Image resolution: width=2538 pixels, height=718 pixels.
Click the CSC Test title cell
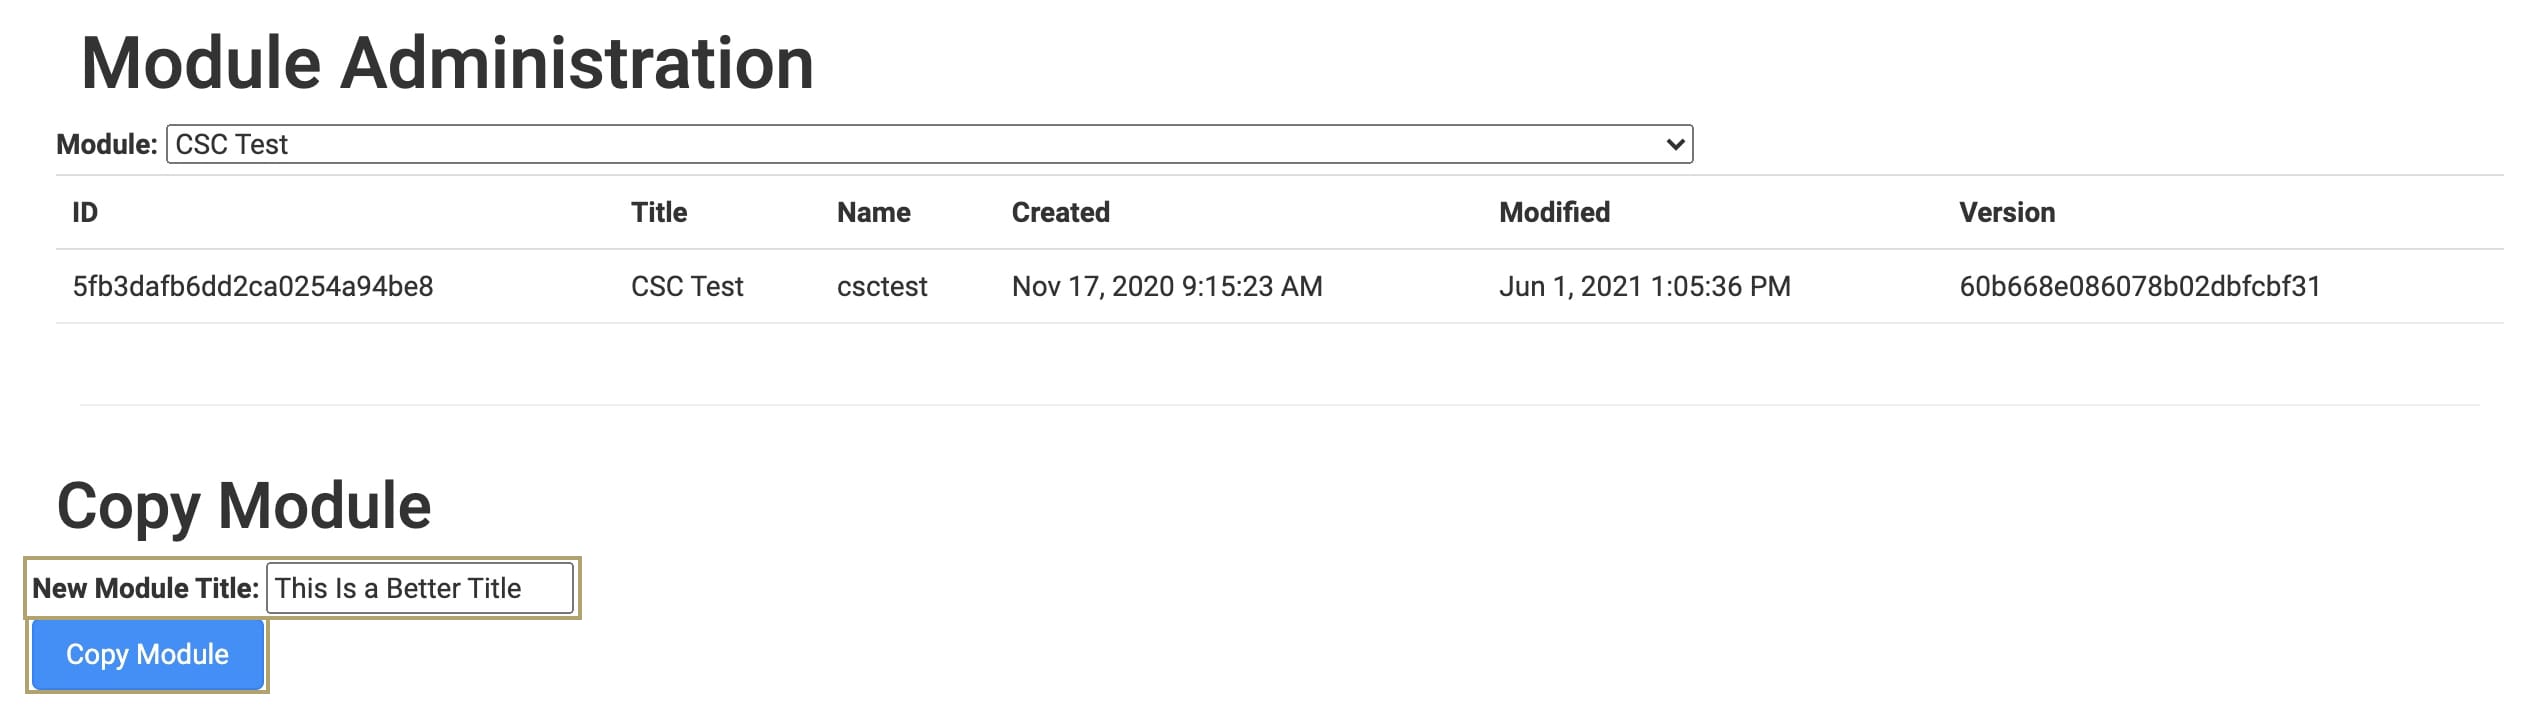coord(687,287)
